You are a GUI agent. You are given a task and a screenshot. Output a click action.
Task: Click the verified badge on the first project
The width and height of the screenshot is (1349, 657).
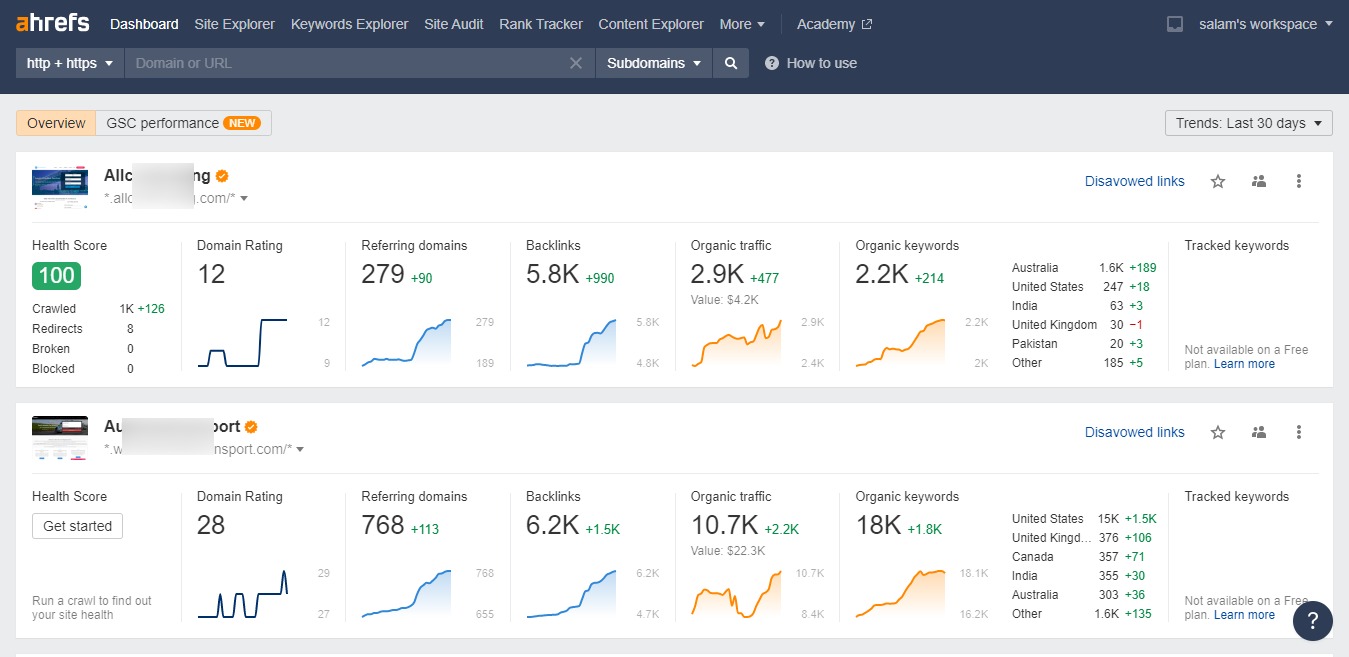[222, 176]
